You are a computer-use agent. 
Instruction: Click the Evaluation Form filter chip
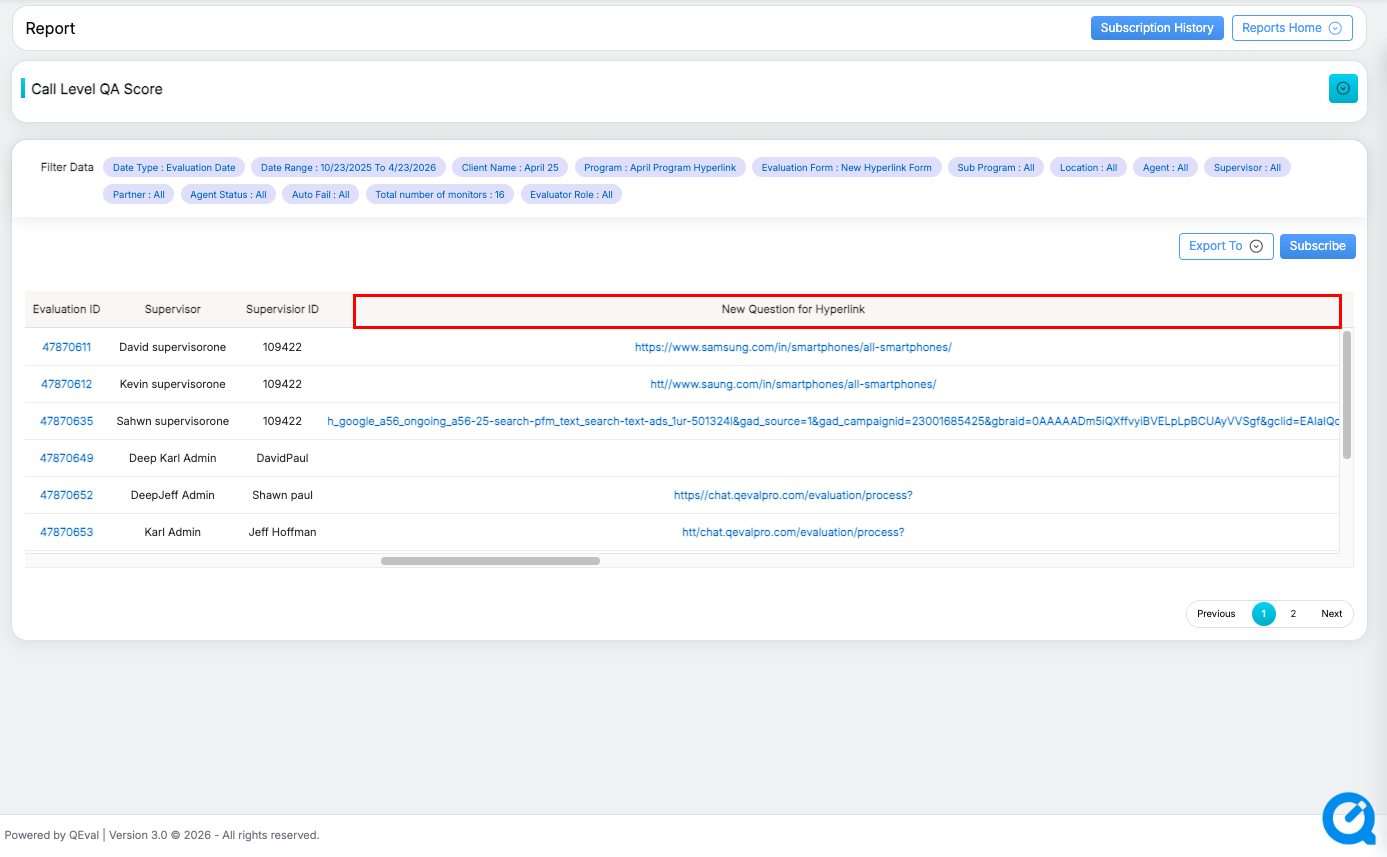846,168
